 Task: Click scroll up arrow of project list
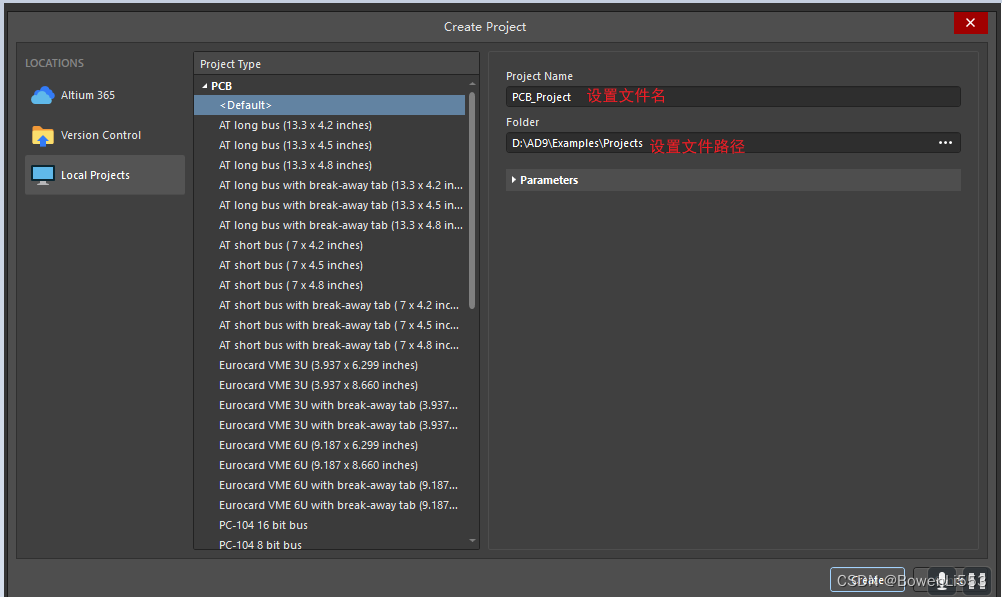click(x=472, y=84)
